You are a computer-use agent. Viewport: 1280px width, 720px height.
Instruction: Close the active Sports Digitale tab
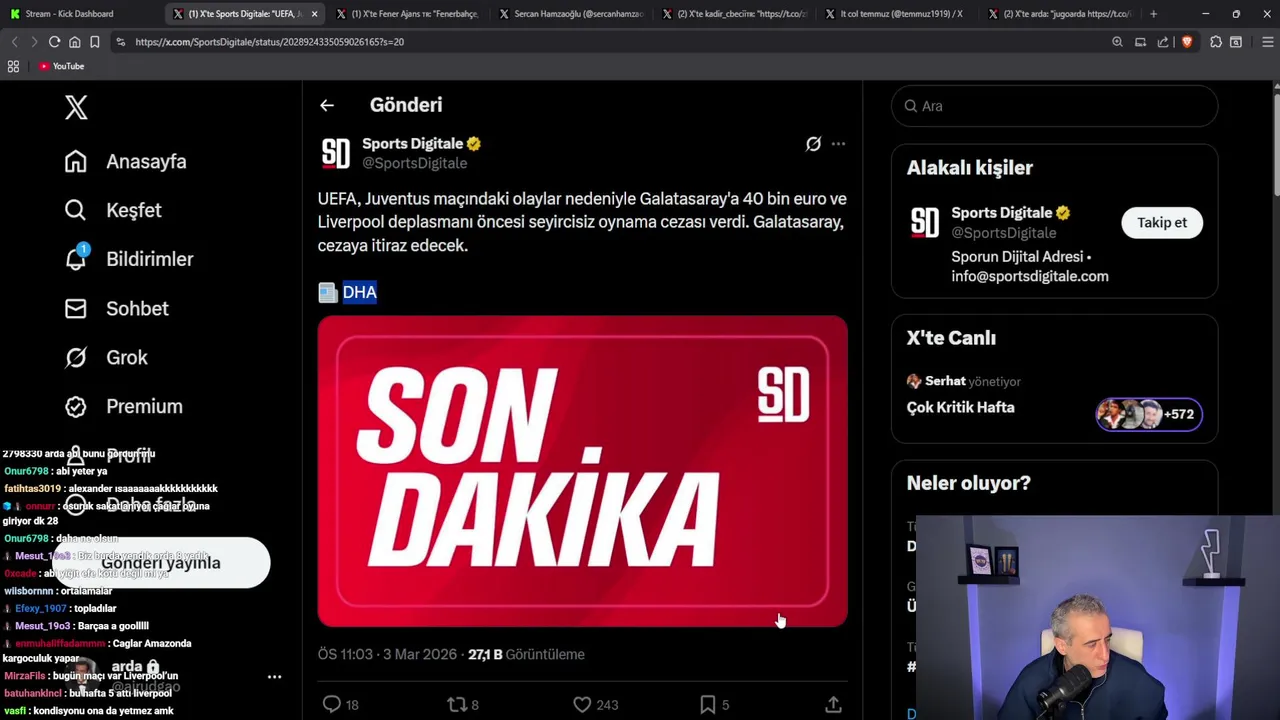coord(314,14)
